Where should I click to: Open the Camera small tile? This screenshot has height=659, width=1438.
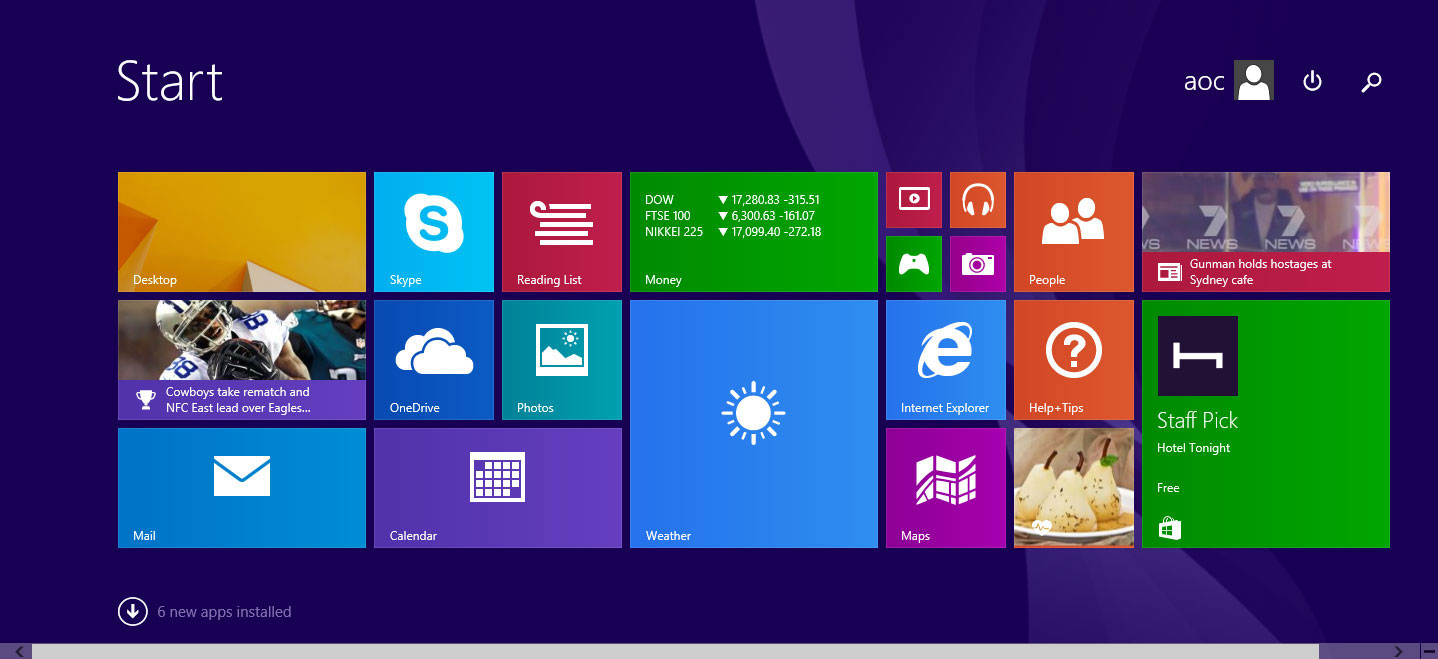pyautogui.click(x=978, y=264)
